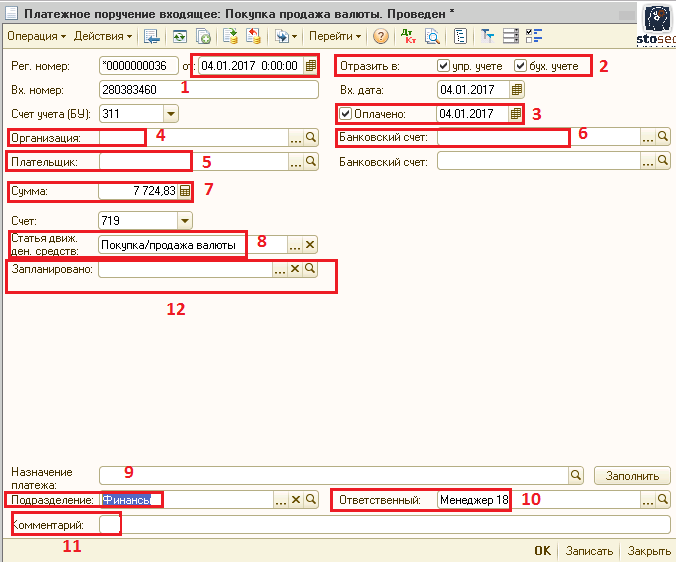The height and width of the screenshot is (562, 676).
Task: Open calculator for Сумма field
Action: (x=184, y=190)
